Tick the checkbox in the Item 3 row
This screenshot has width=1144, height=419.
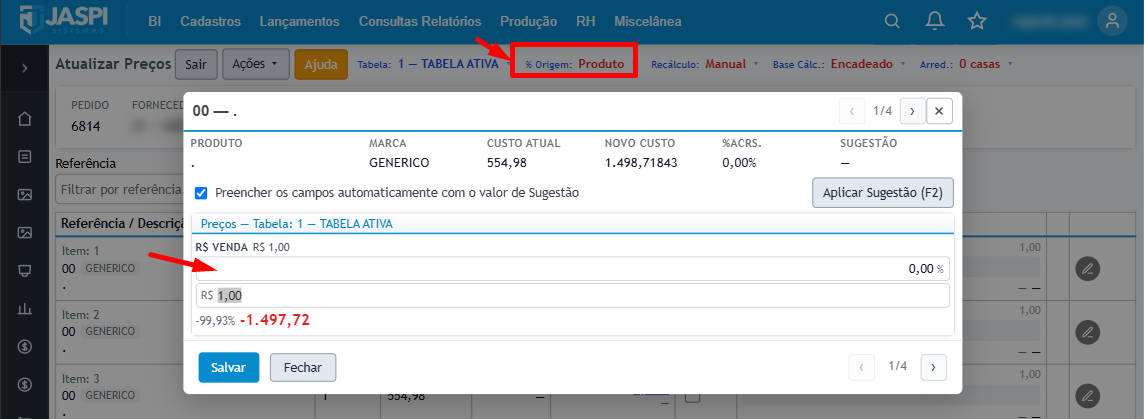click(x=692, y=397)
